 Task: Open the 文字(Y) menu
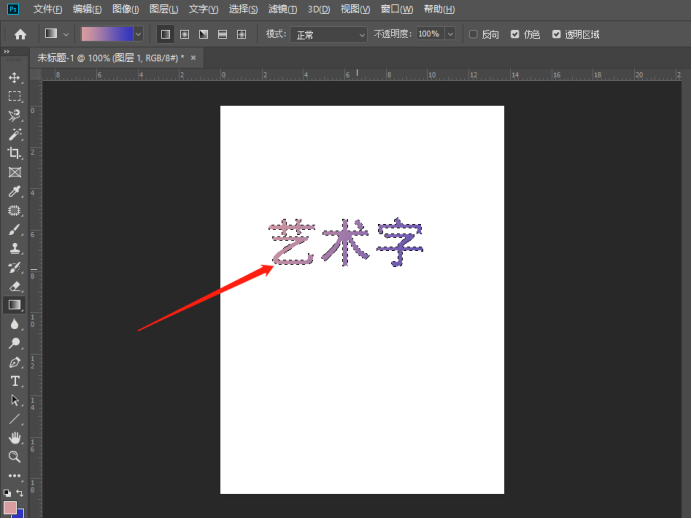[x=203, y=9]
